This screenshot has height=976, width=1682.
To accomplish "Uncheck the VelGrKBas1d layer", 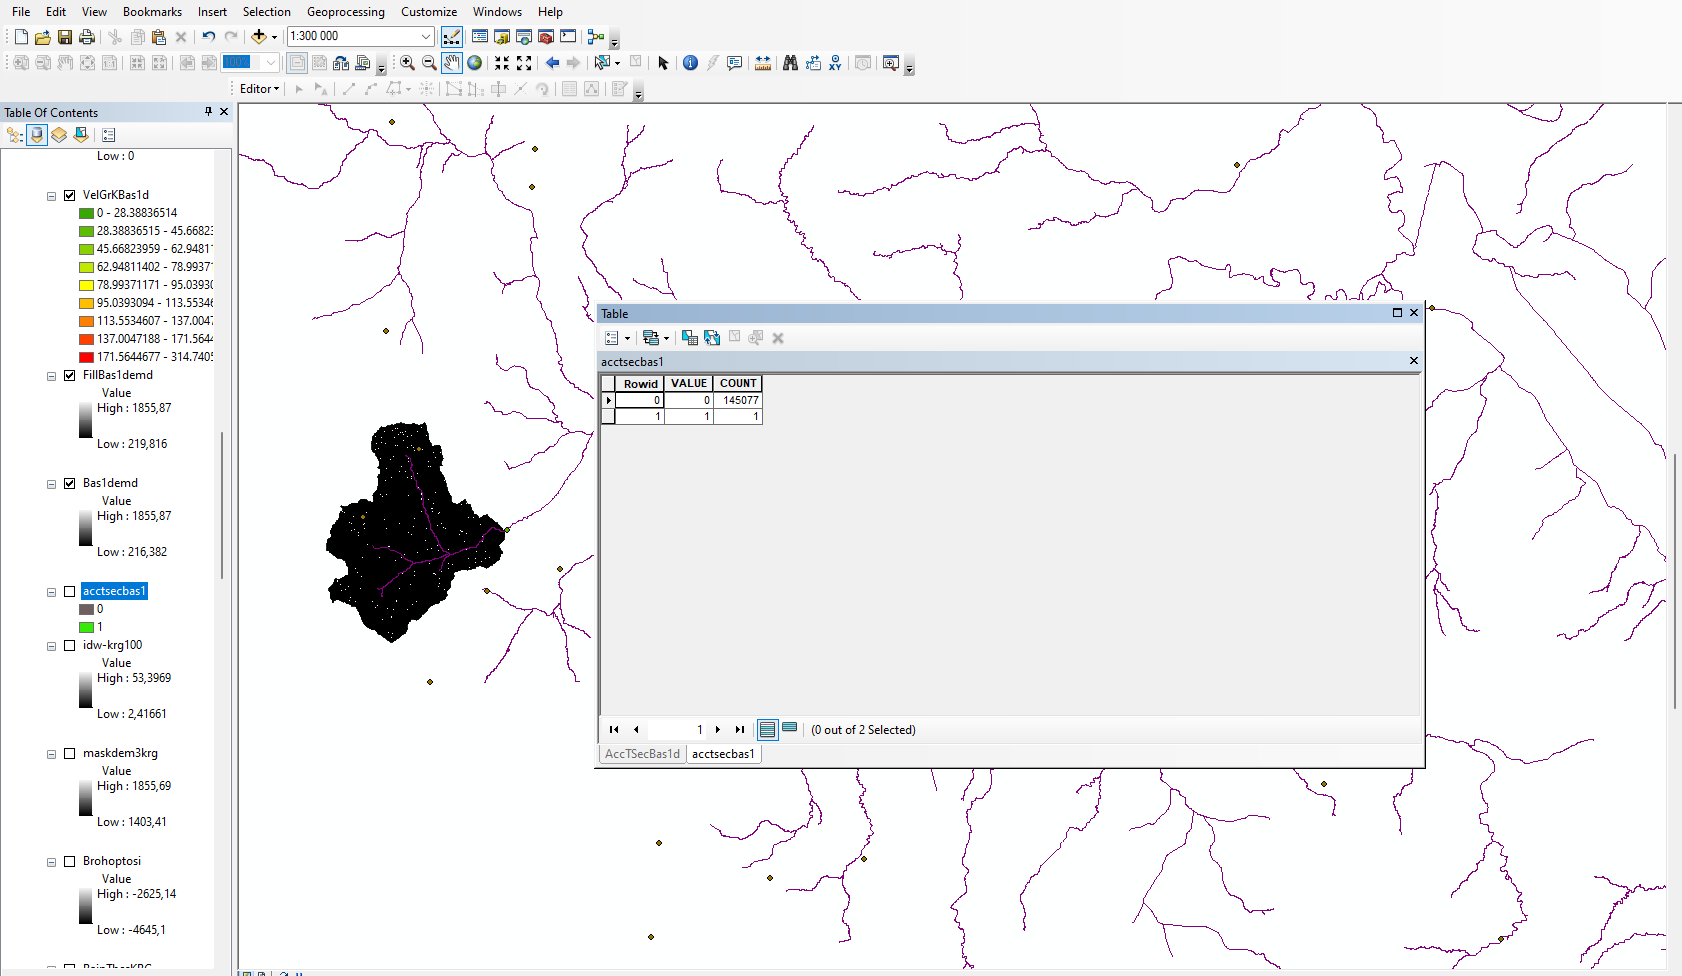I will (x=70, y=195).
